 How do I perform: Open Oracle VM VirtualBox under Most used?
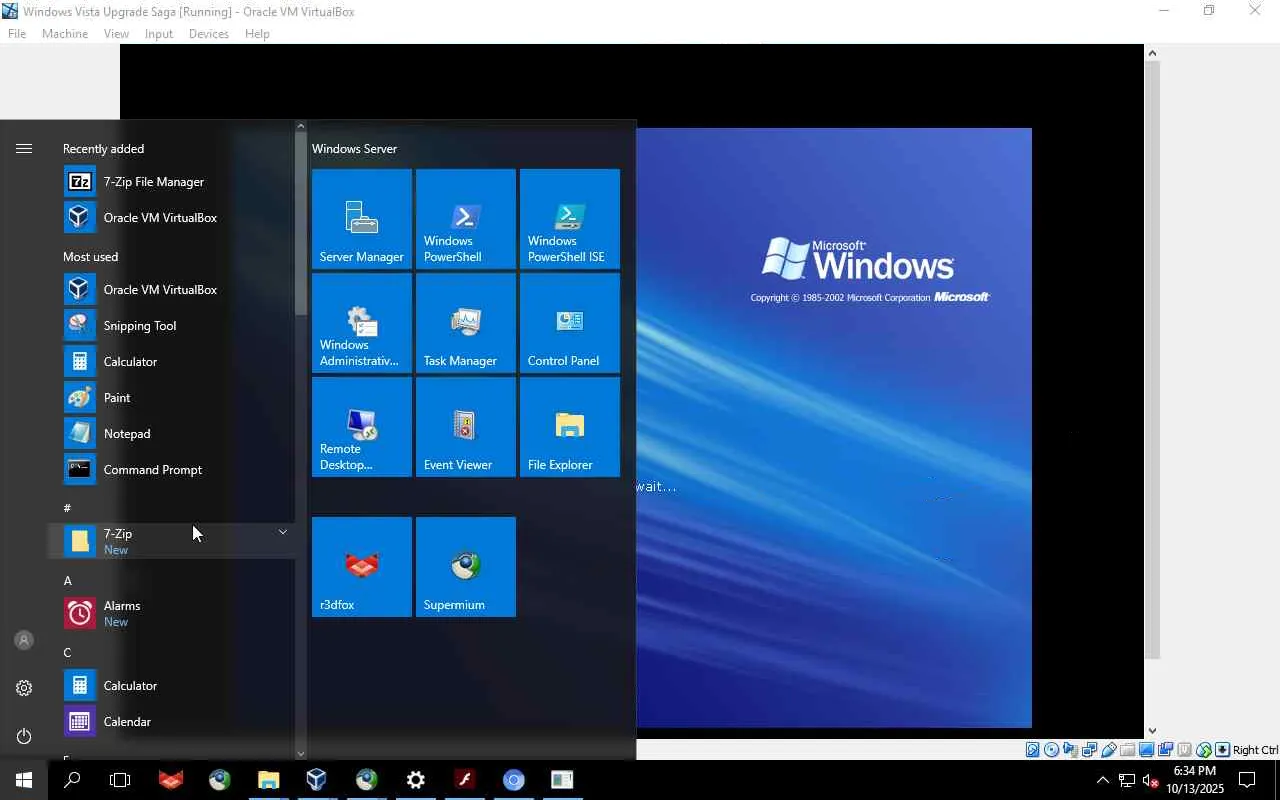171,290
